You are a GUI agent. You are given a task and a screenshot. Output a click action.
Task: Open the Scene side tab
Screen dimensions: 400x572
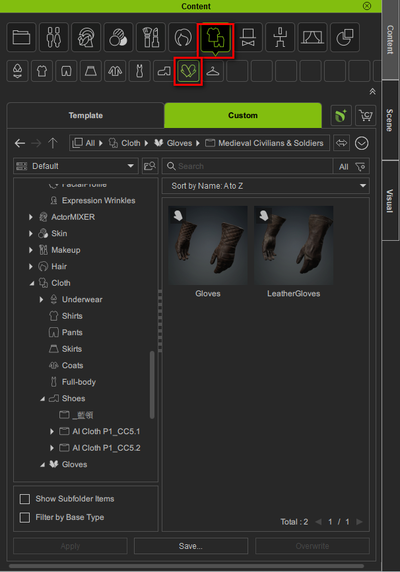390,120
